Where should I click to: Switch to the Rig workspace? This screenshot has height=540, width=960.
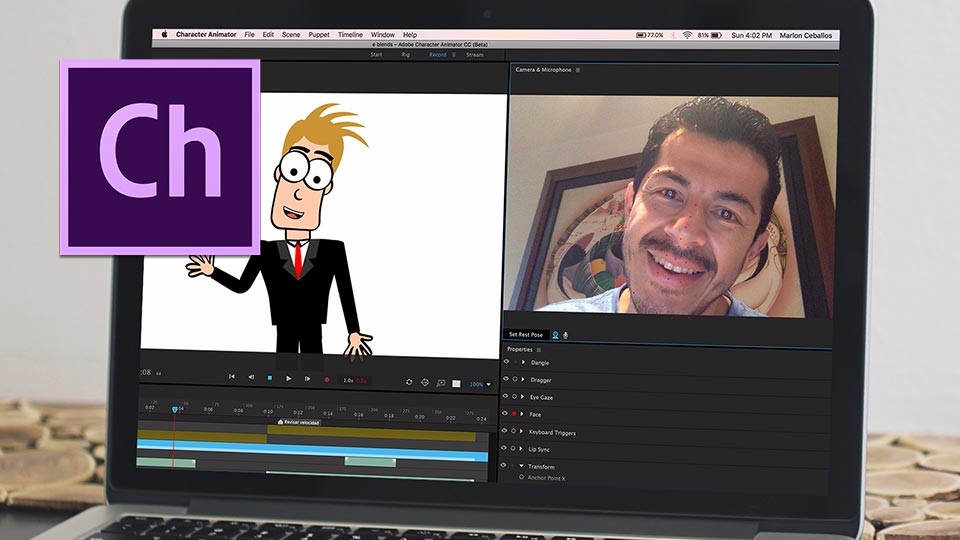[405, 54]
